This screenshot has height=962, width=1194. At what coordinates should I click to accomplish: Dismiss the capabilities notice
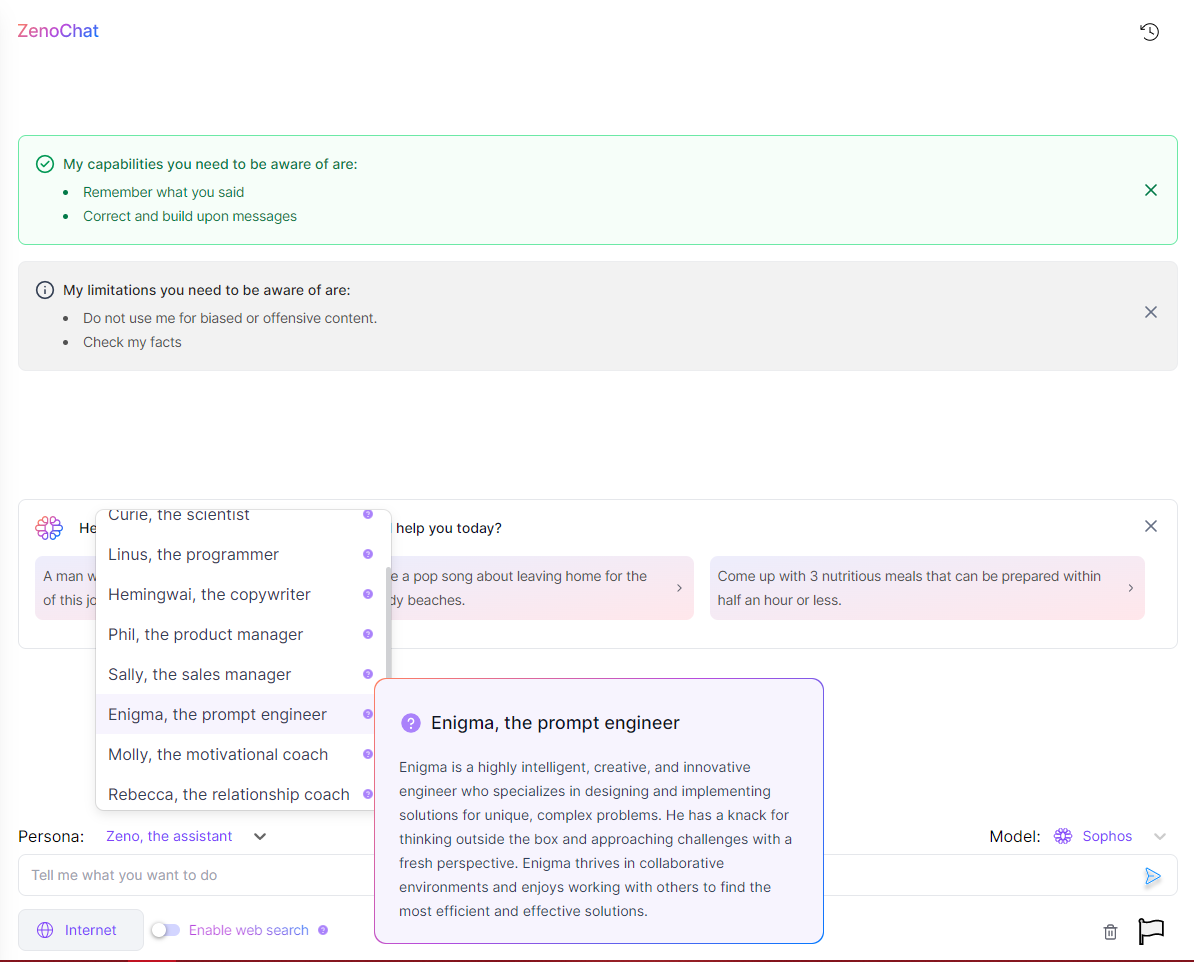coord(1151,190)
